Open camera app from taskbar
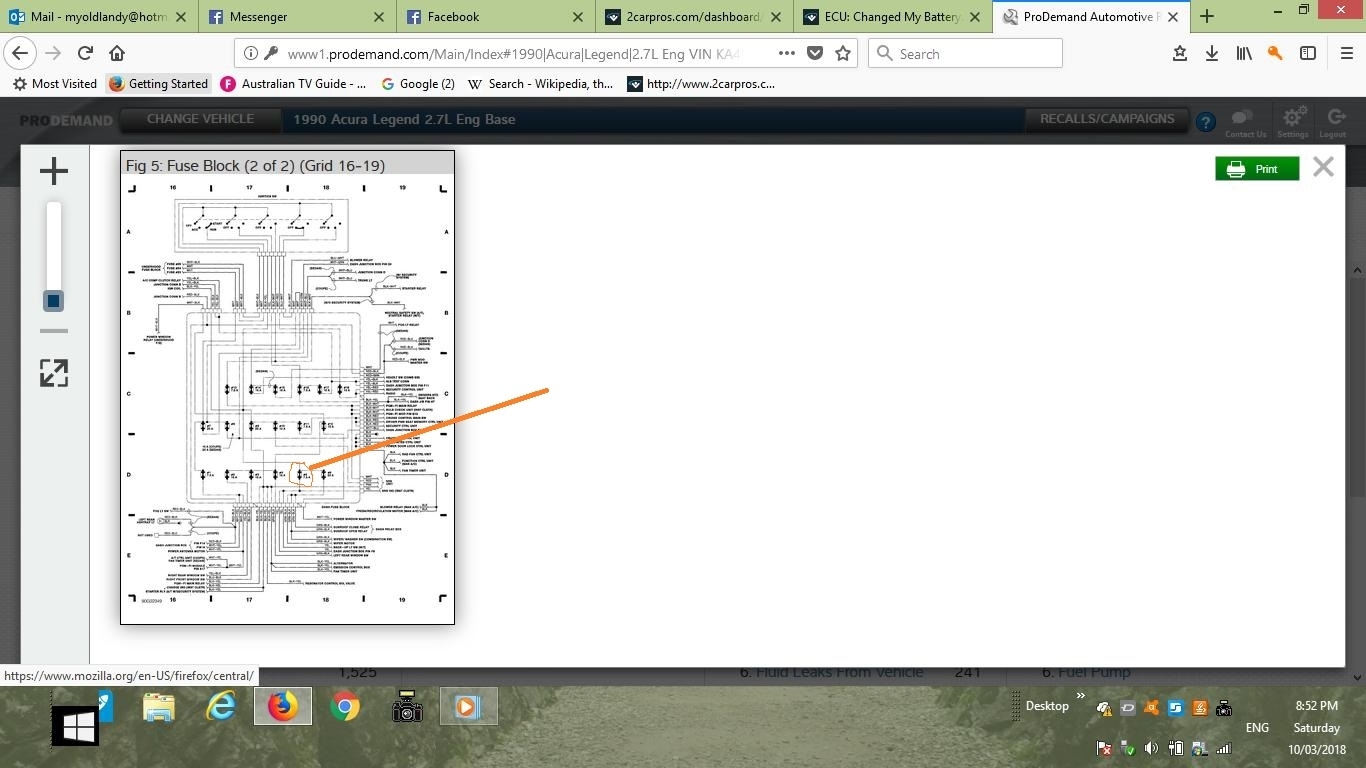The image size is (1366, 768). coord(407,708)
